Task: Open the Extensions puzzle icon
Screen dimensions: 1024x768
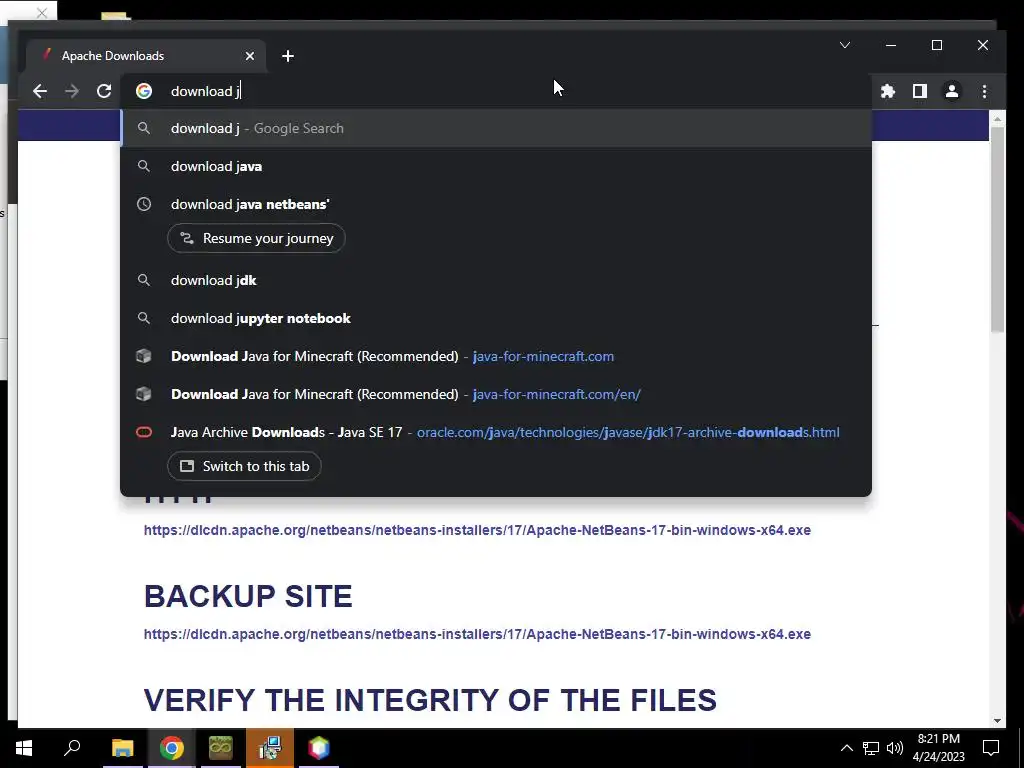Action: pyautogui.click(x=888, y=91)
